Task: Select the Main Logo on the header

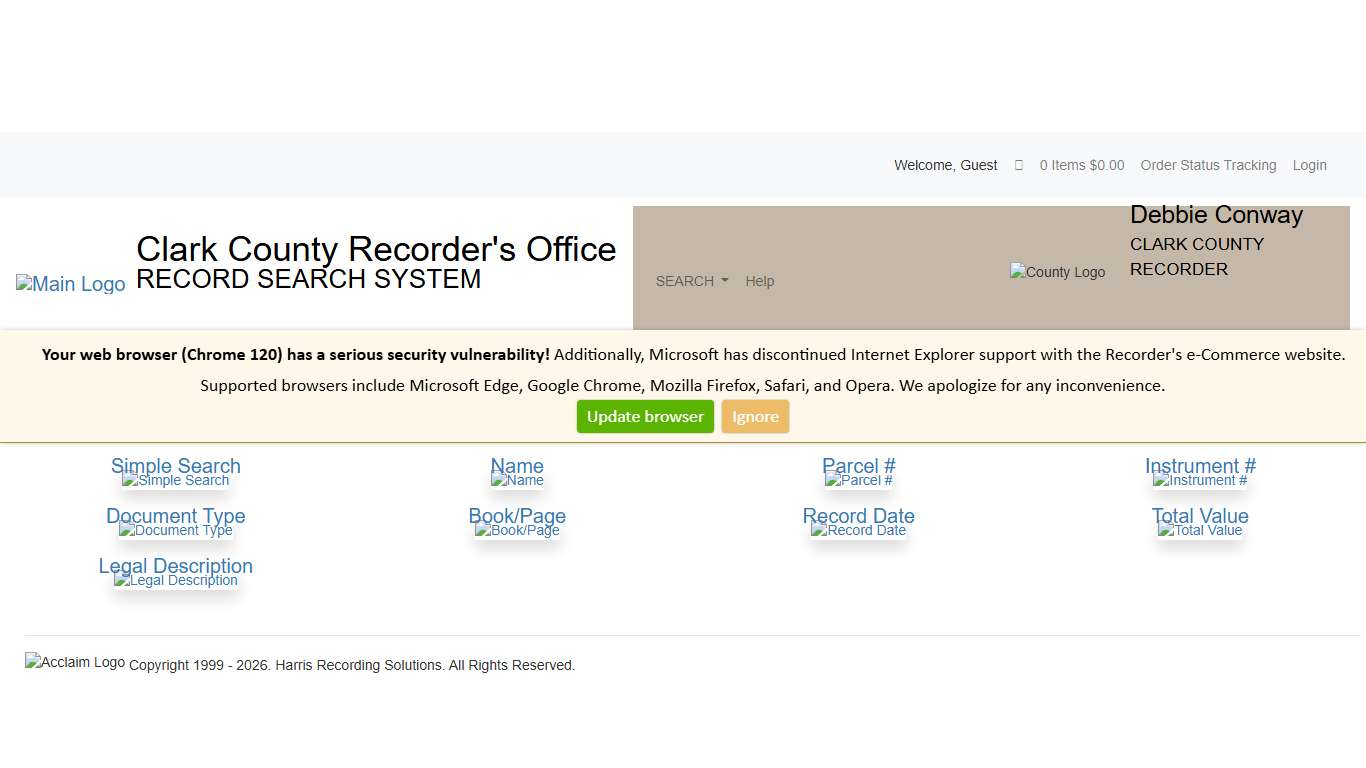Action: pyautogui.click(x=70, y=283)
